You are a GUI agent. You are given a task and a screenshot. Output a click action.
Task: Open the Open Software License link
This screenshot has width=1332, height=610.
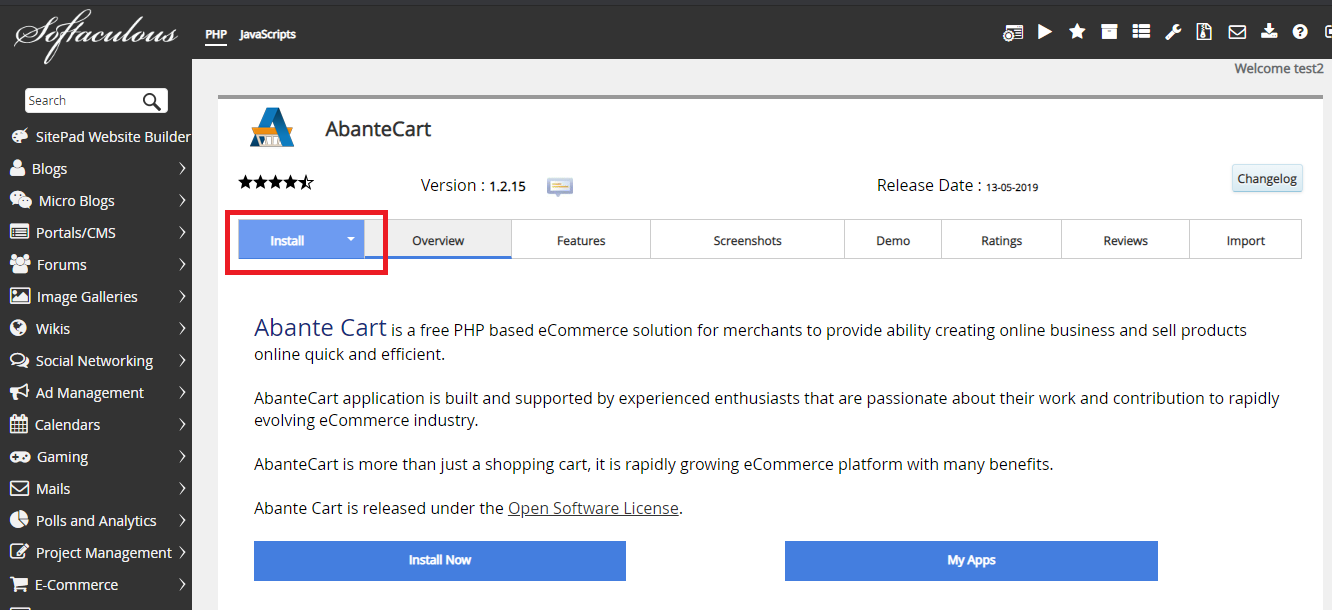pyautogui.click(x=593, y=508)
